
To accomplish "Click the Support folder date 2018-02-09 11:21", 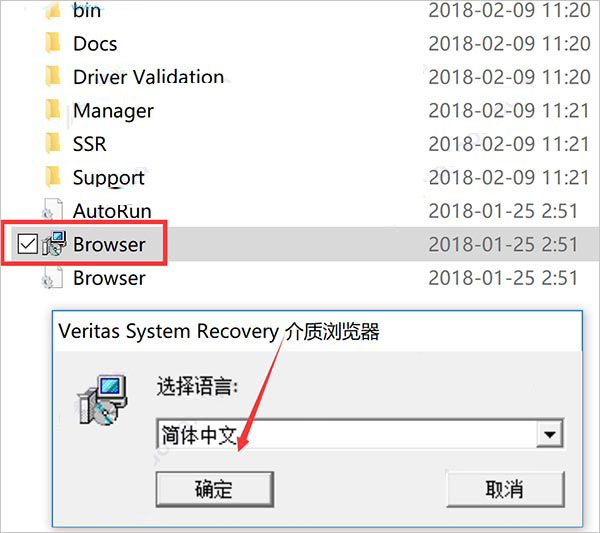I will point(509,178).
